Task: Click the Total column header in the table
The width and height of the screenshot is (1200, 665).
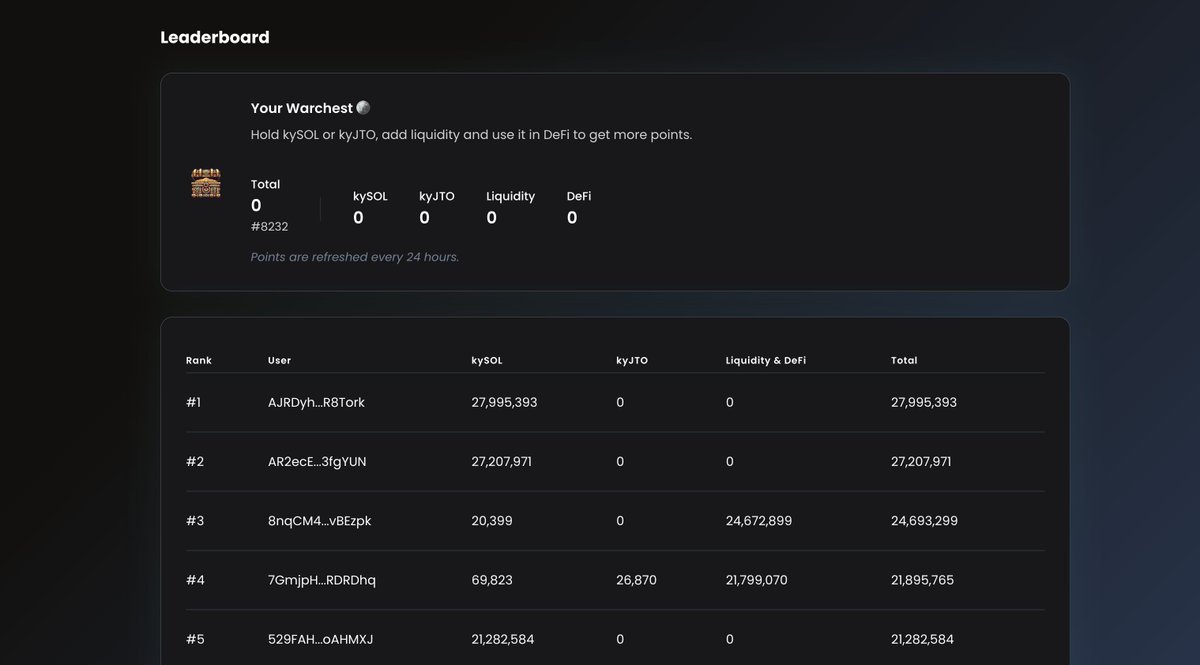Action: tap(904, 360)
